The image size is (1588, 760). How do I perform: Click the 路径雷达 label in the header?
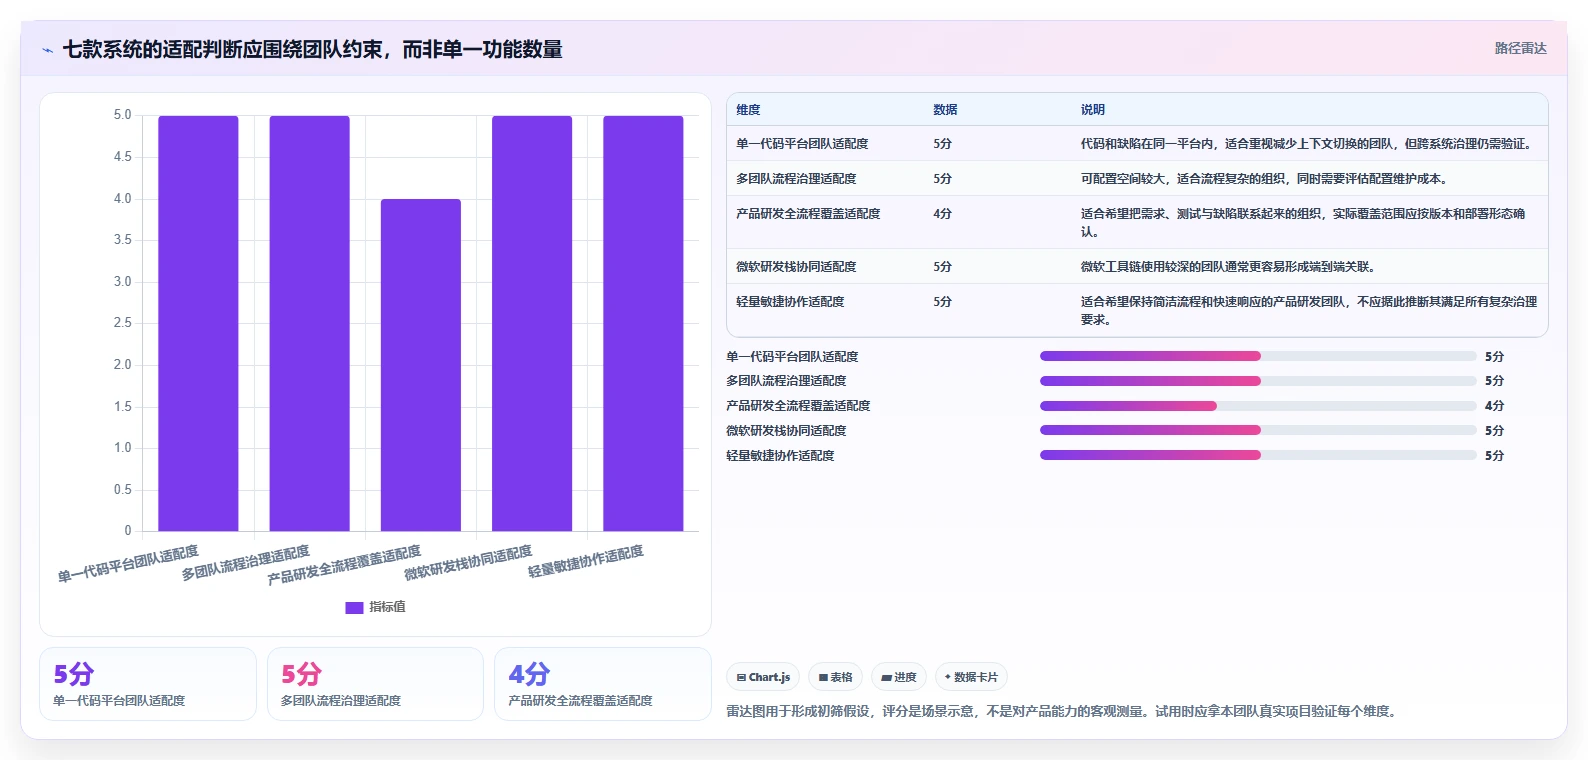[1520, 48]
